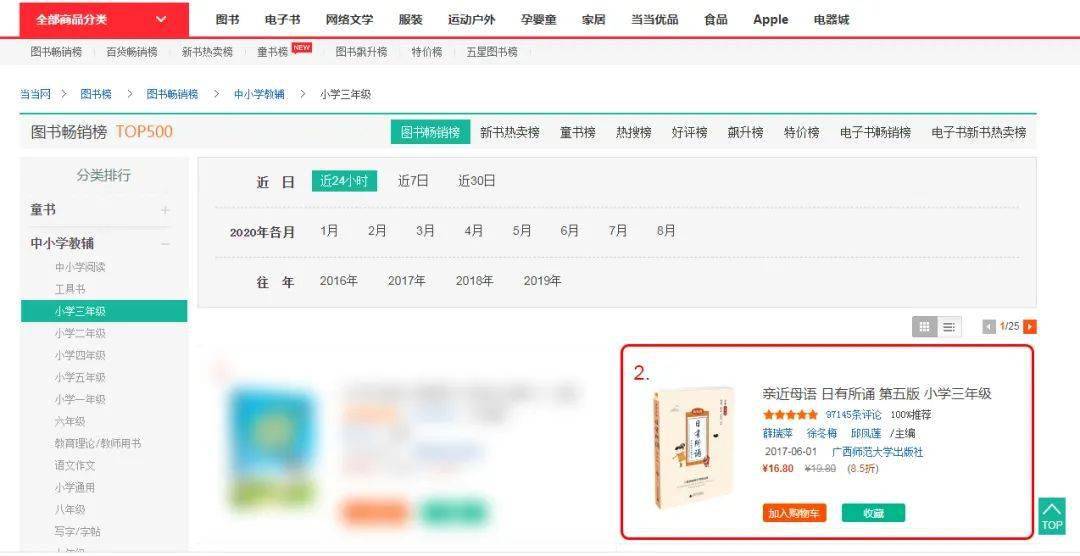Click 图书畅销榜 in the sub-navigation bar

(x=56, y=52)
